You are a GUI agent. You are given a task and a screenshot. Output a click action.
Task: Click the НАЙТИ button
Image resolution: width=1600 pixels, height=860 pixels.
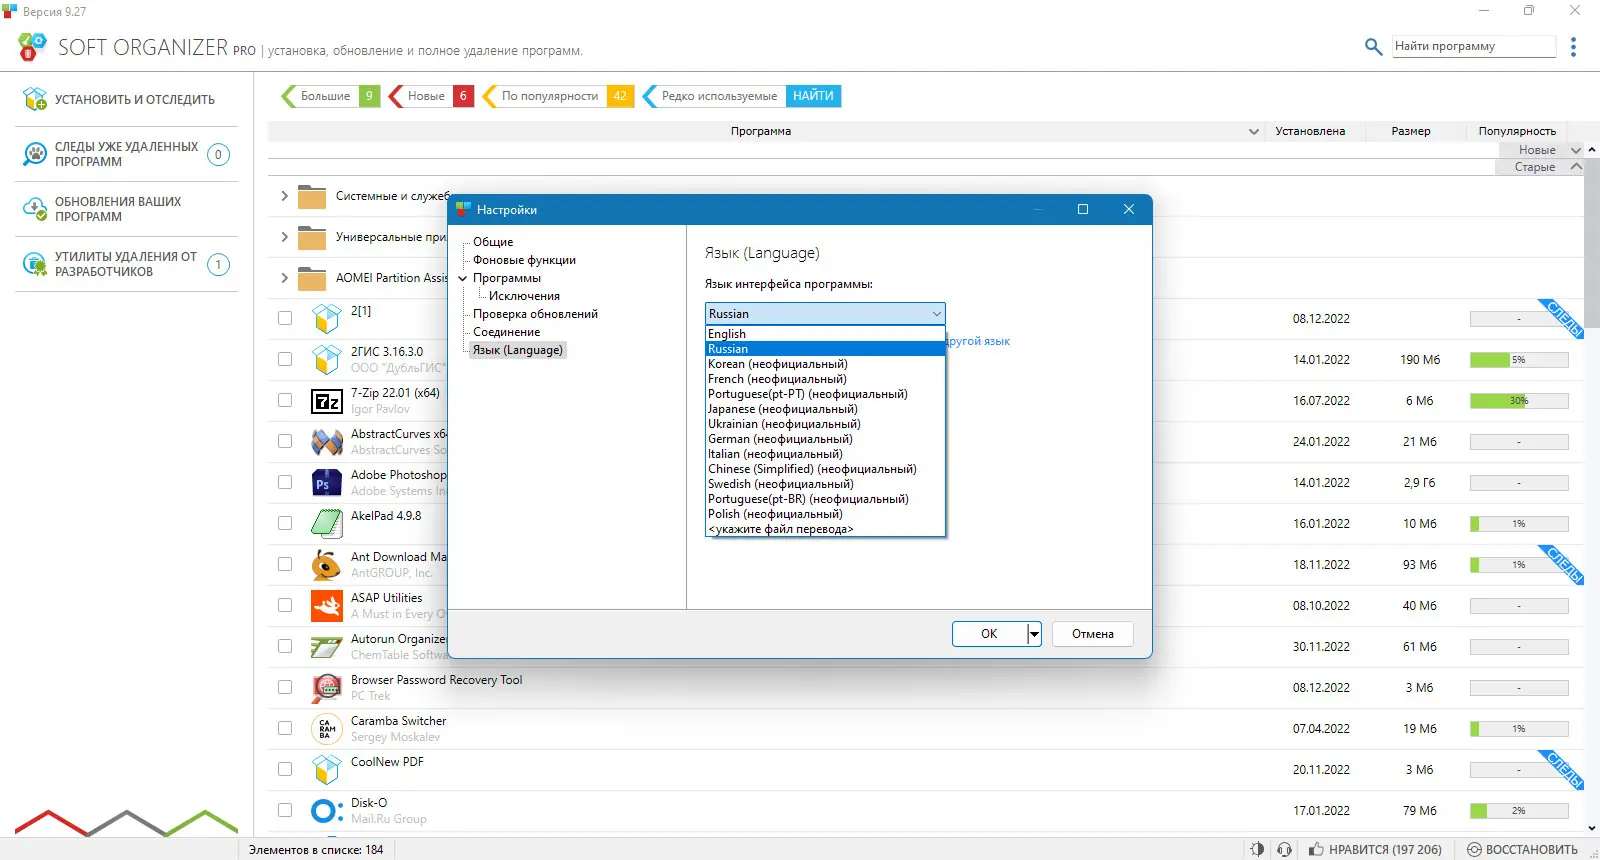[x=813, y=96]
